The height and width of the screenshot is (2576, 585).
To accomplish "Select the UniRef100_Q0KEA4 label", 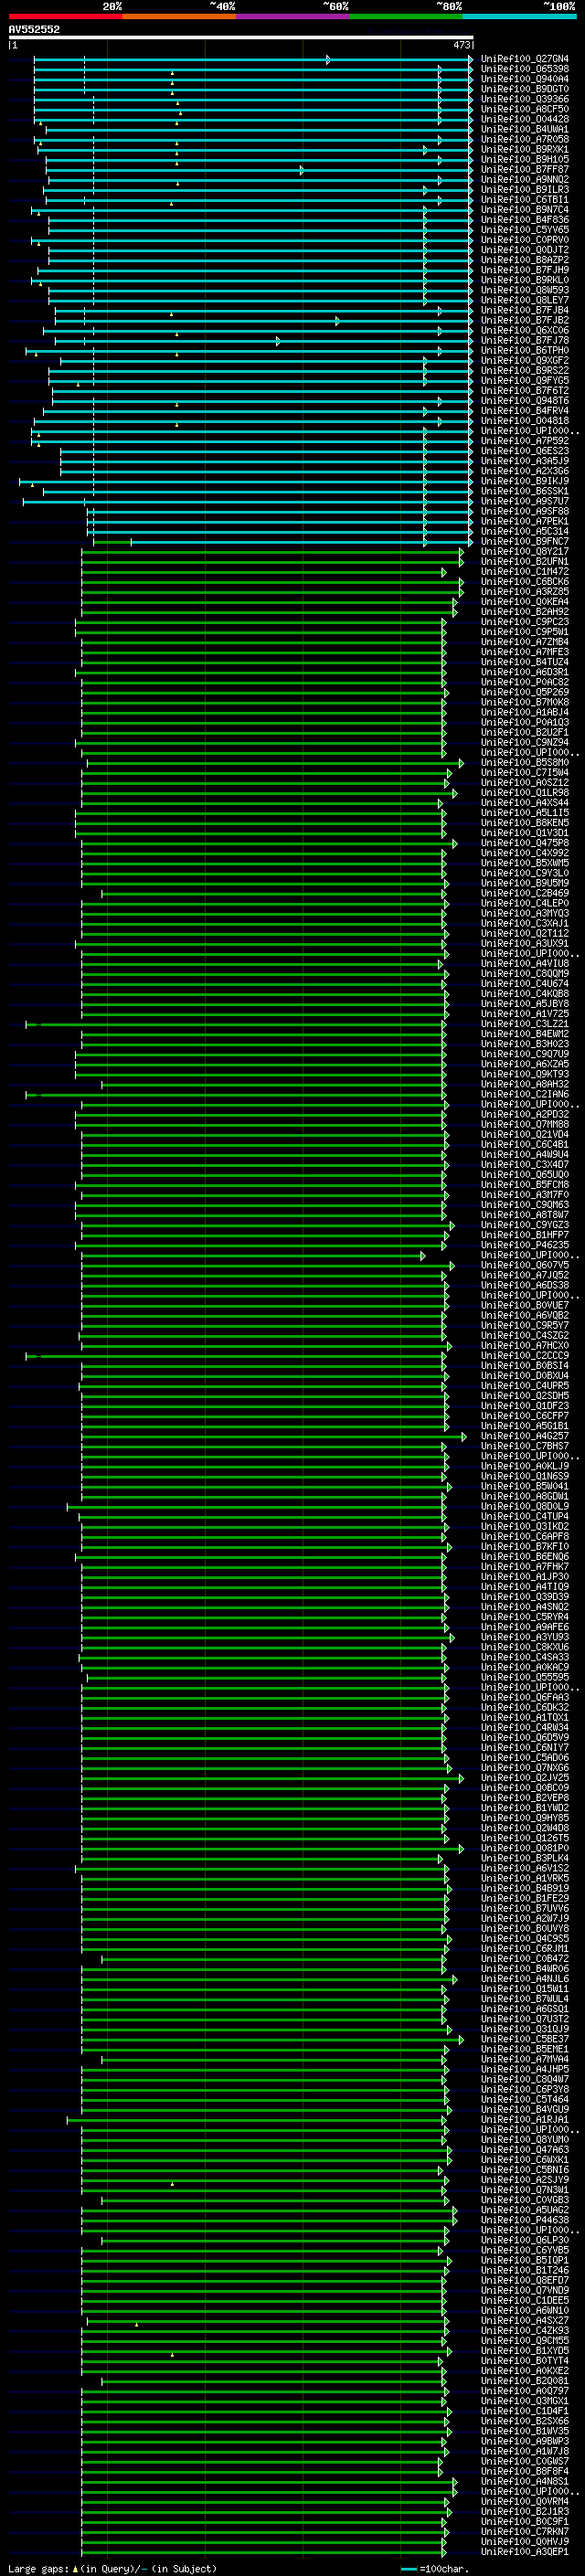I will point(525,602).
